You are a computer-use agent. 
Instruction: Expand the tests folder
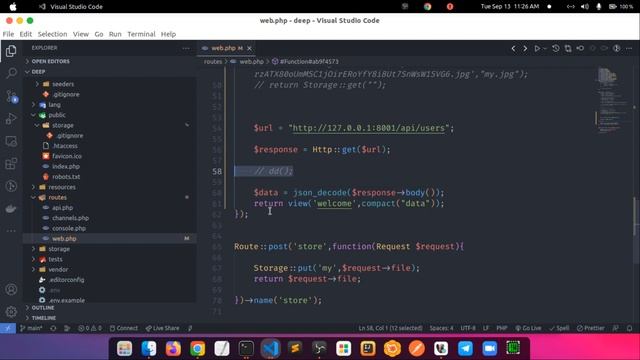tap(55, 260)
